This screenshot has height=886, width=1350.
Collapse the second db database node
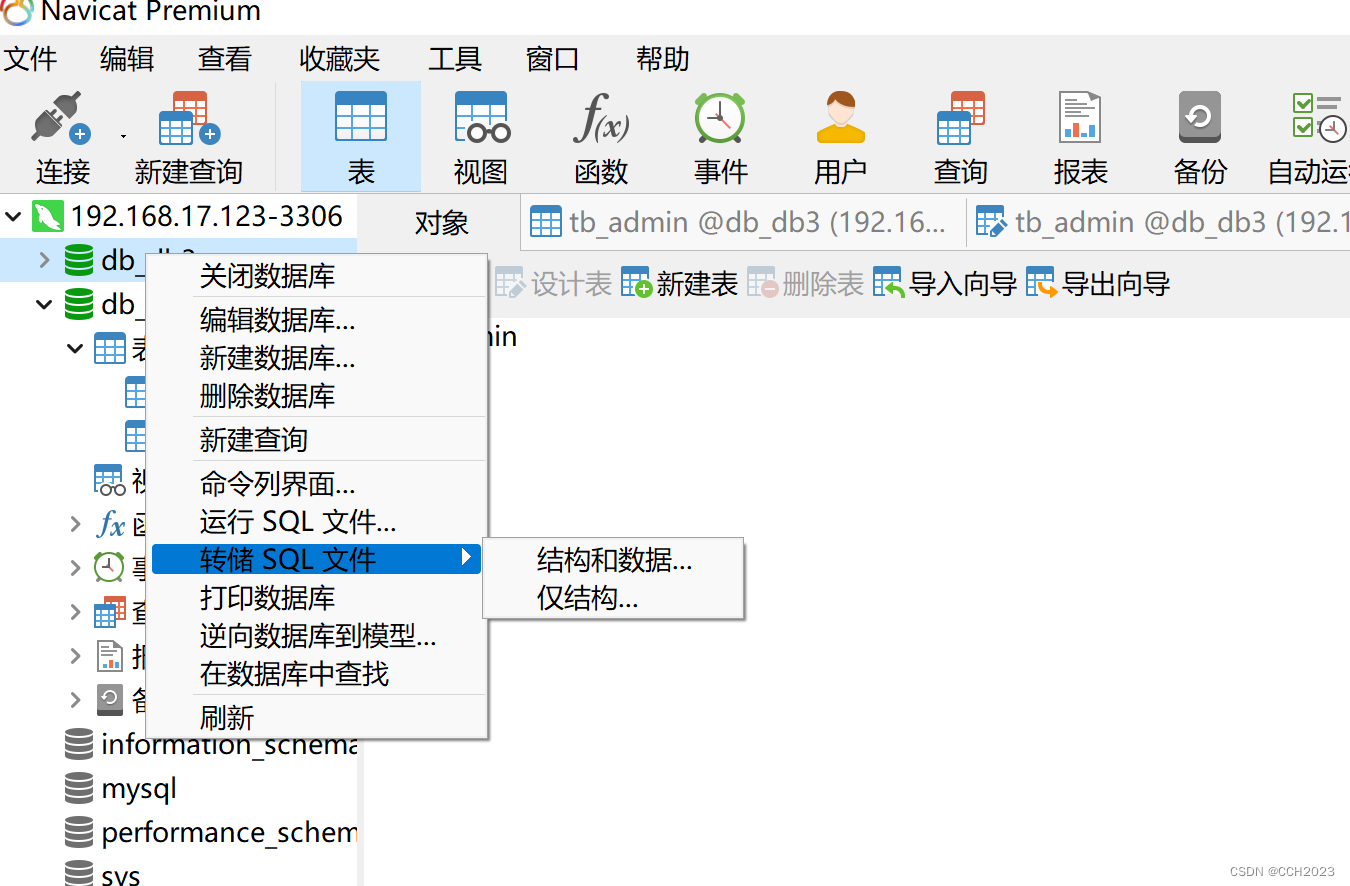pyautogui.click(x=44, y=304)
